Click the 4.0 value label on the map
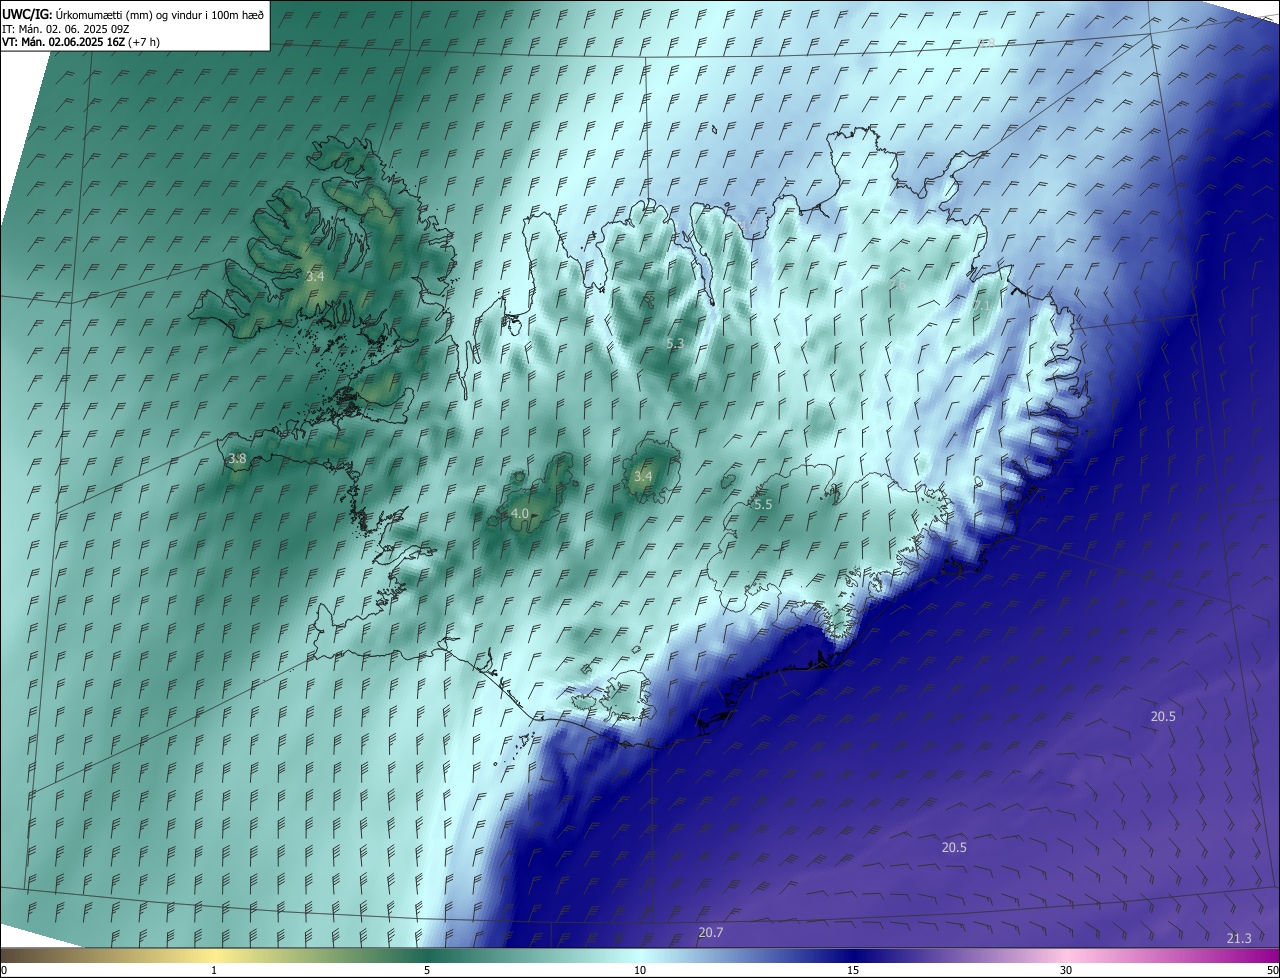Screen dimensions: 1280x978 click(519, 514)
